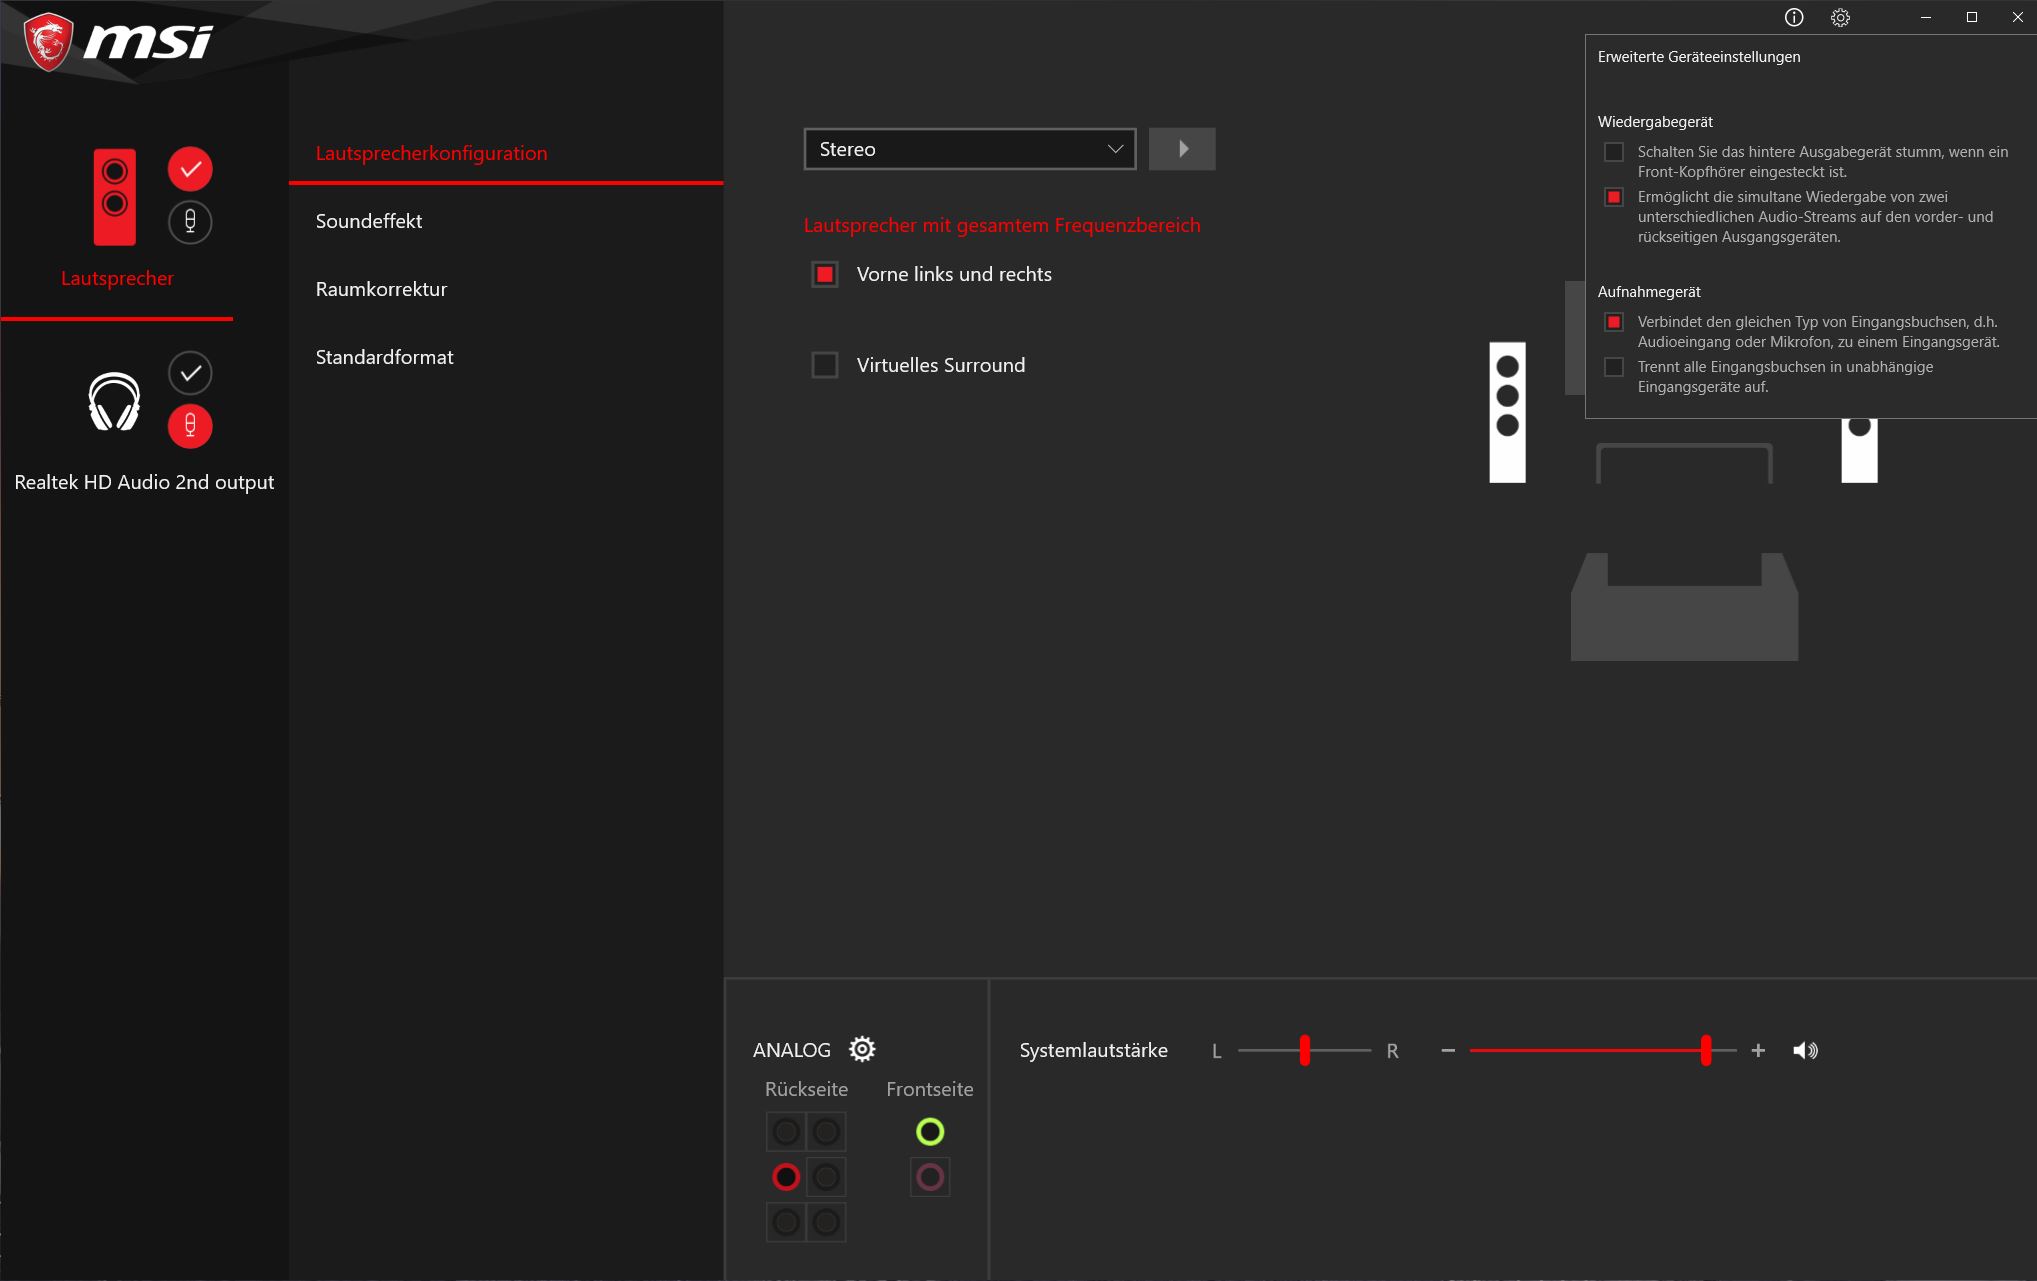The height and width of the screenshot is (1281, 2037).
Task: Open the Soundeffekt tab
Action: point(369,221)
